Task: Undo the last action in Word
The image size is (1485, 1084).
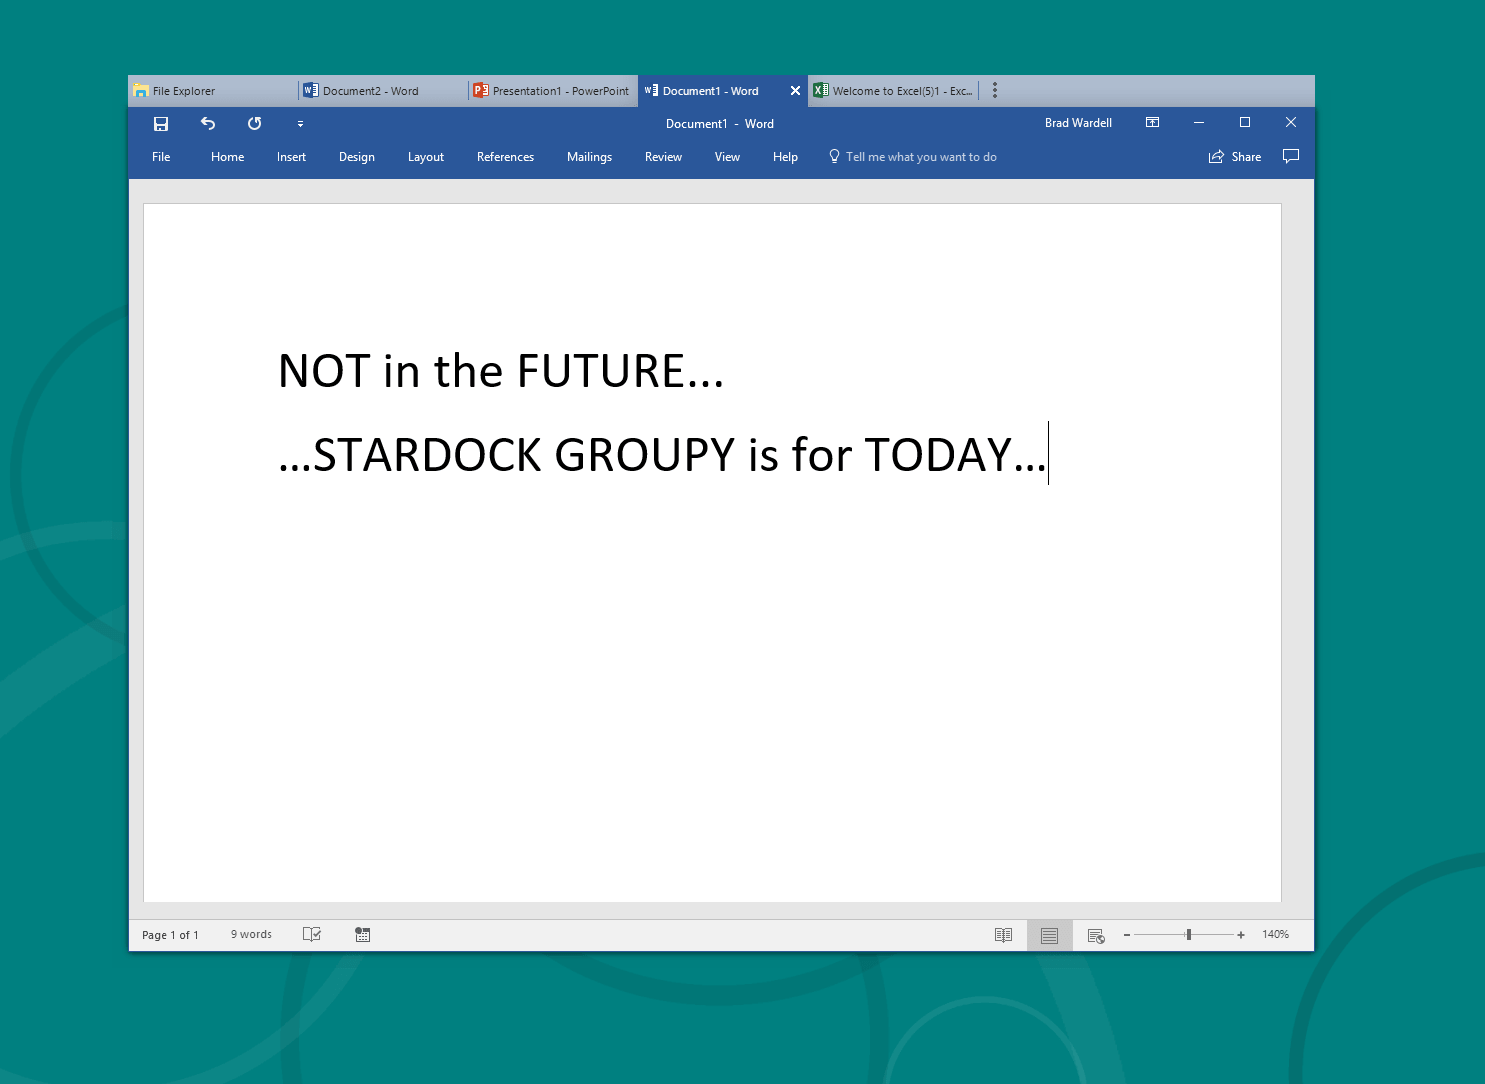Action: point(208,124)
